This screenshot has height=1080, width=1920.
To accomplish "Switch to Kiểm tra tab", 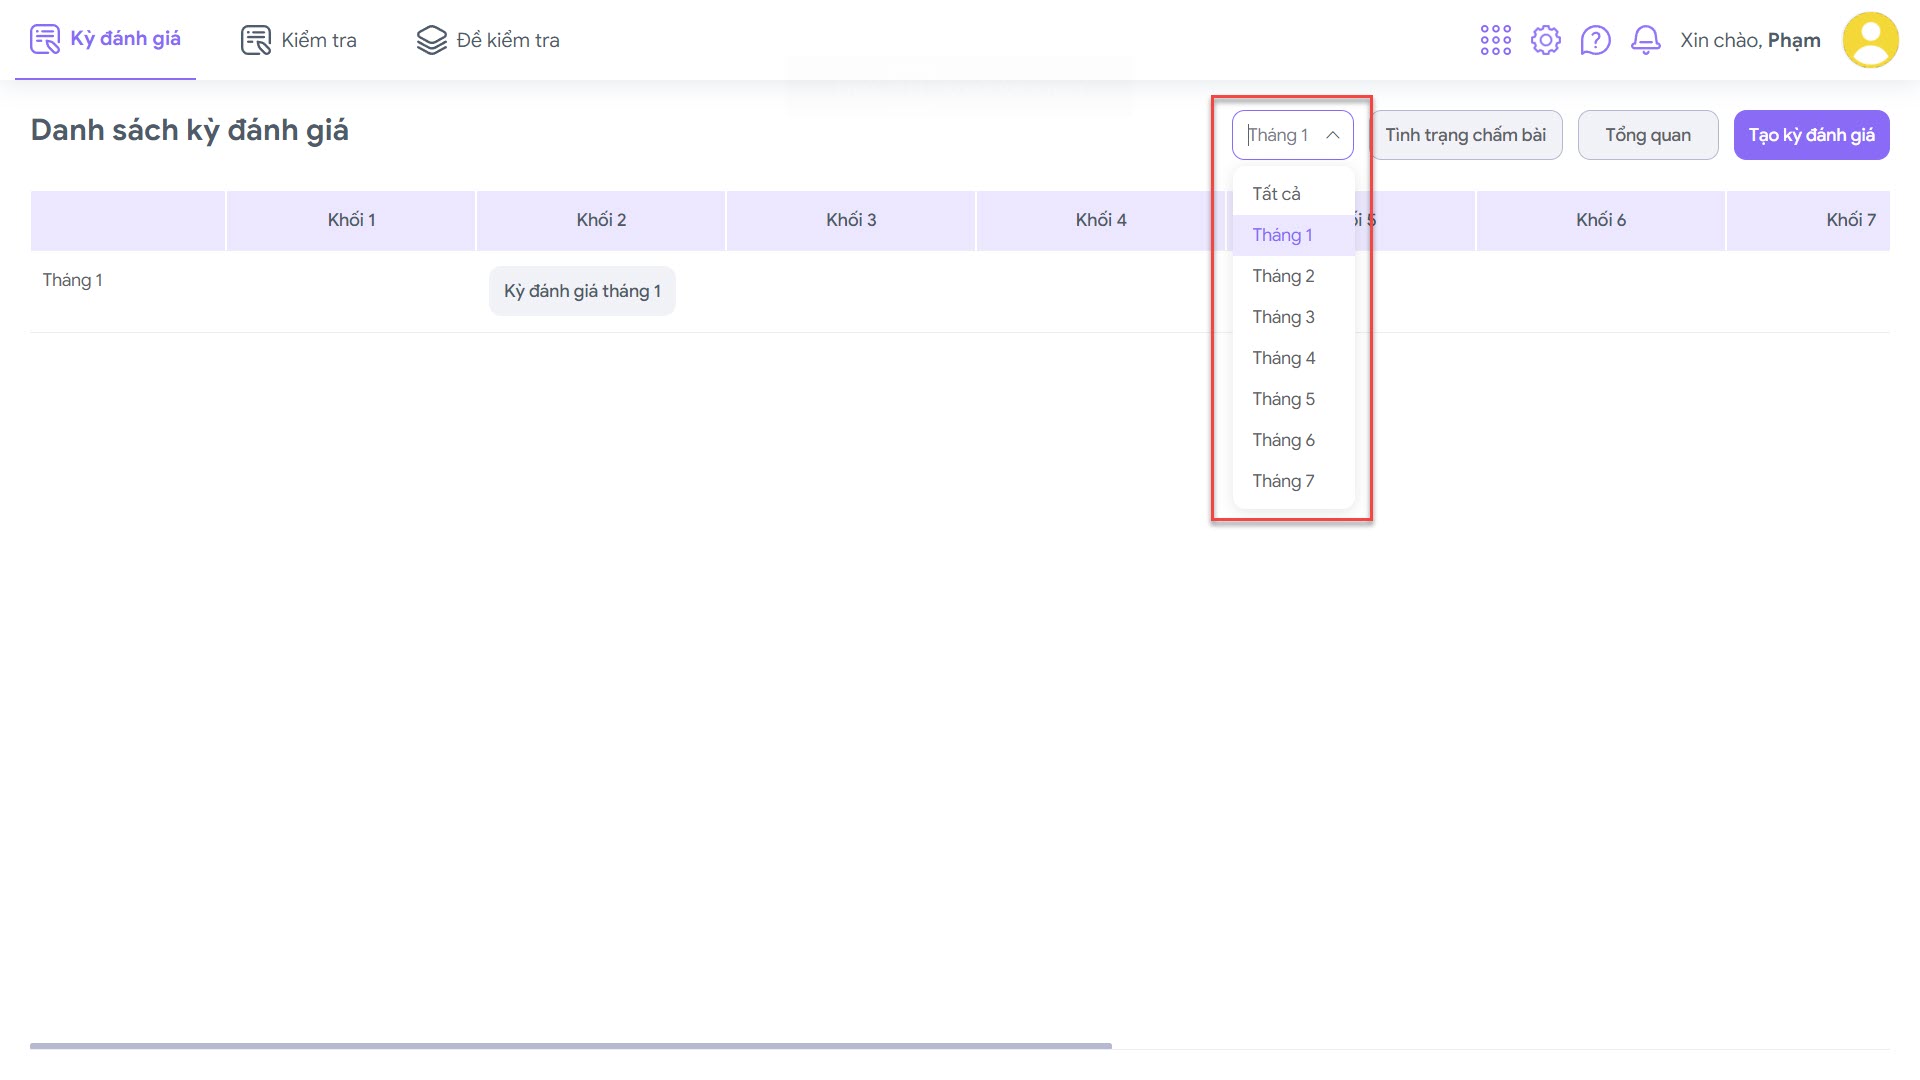I will 318,40.
